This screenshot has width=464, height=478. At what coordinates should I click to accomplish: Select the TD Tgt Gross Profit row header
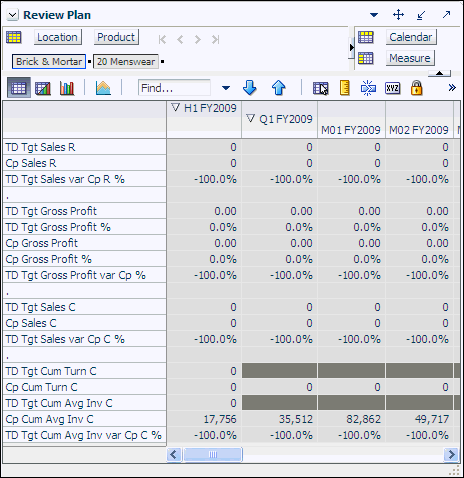[x=85, y=211]
